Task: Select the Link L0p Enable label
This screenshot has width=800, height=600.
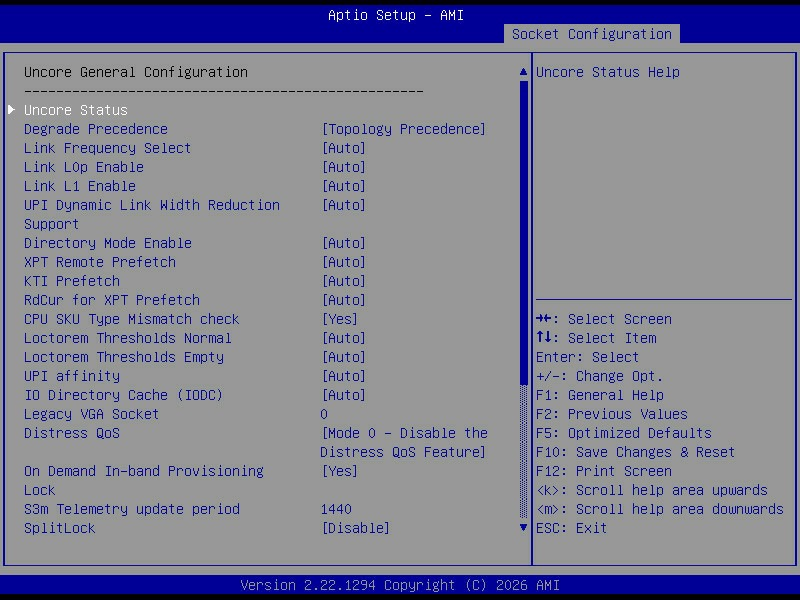Action: pyautogui.click(x=84, y=167)
